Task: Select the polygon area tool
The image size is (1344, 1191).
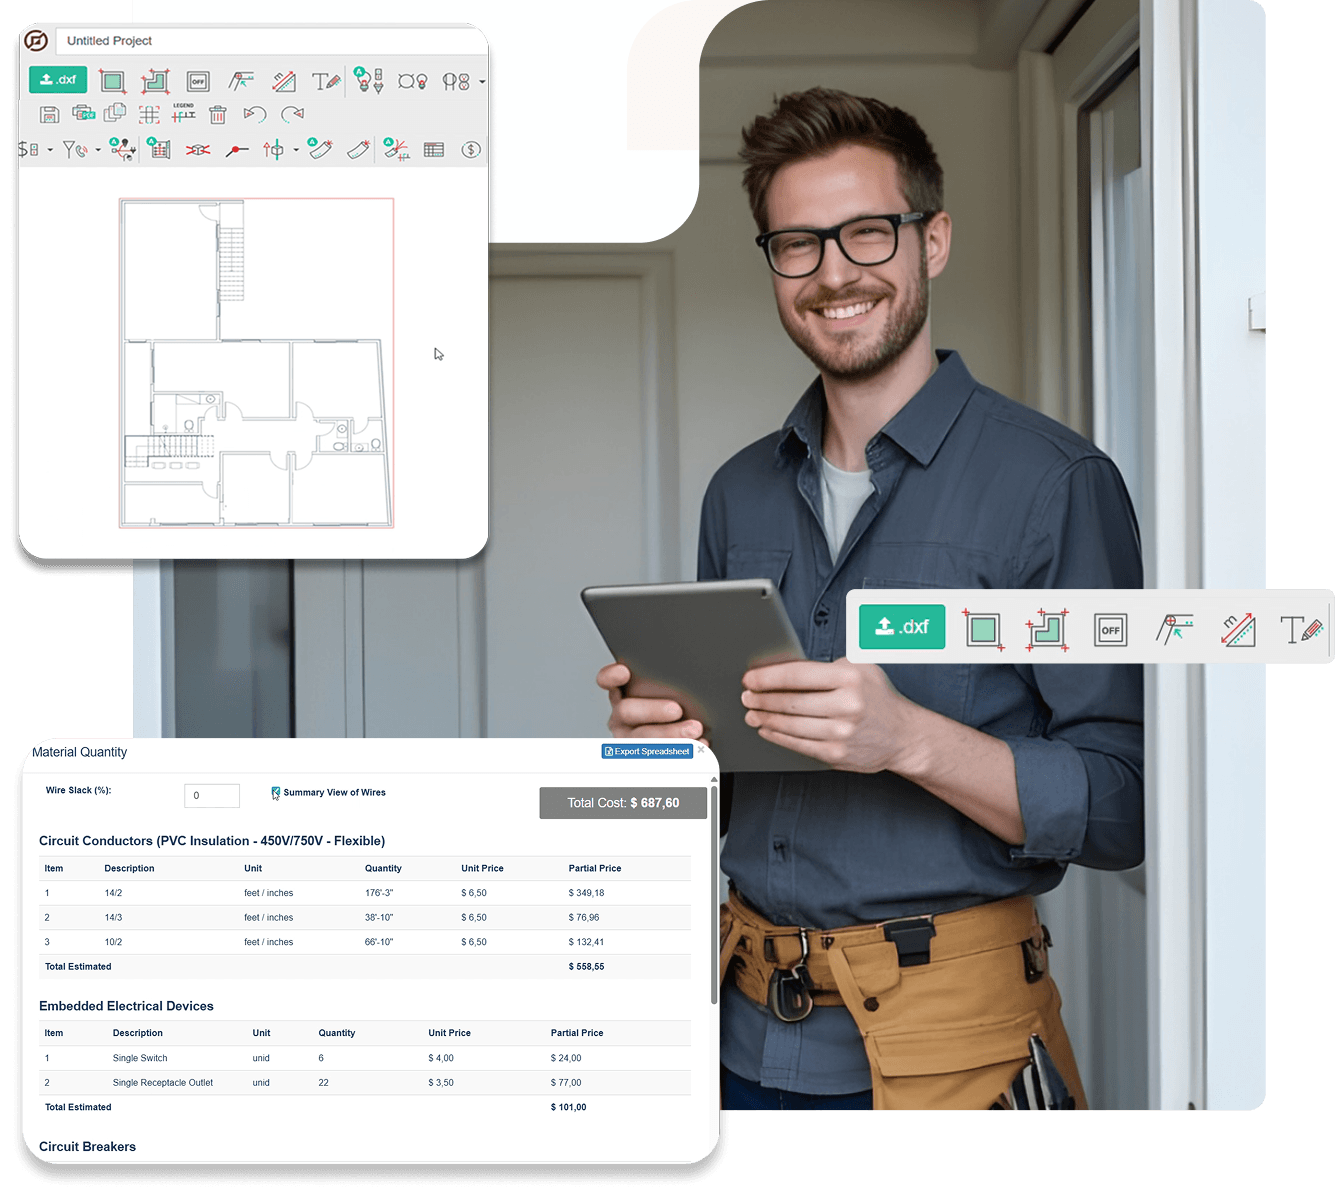Action: pos(155,81)
